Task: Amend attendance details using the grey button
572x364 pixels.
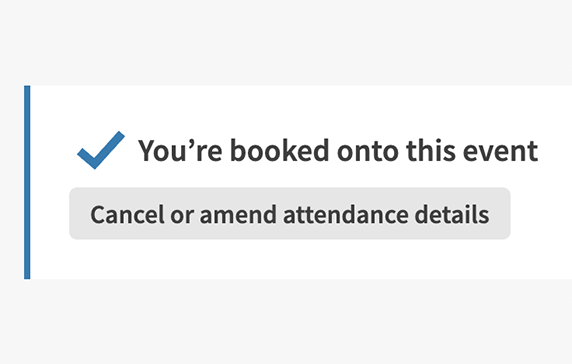Action: coord(290,214)
